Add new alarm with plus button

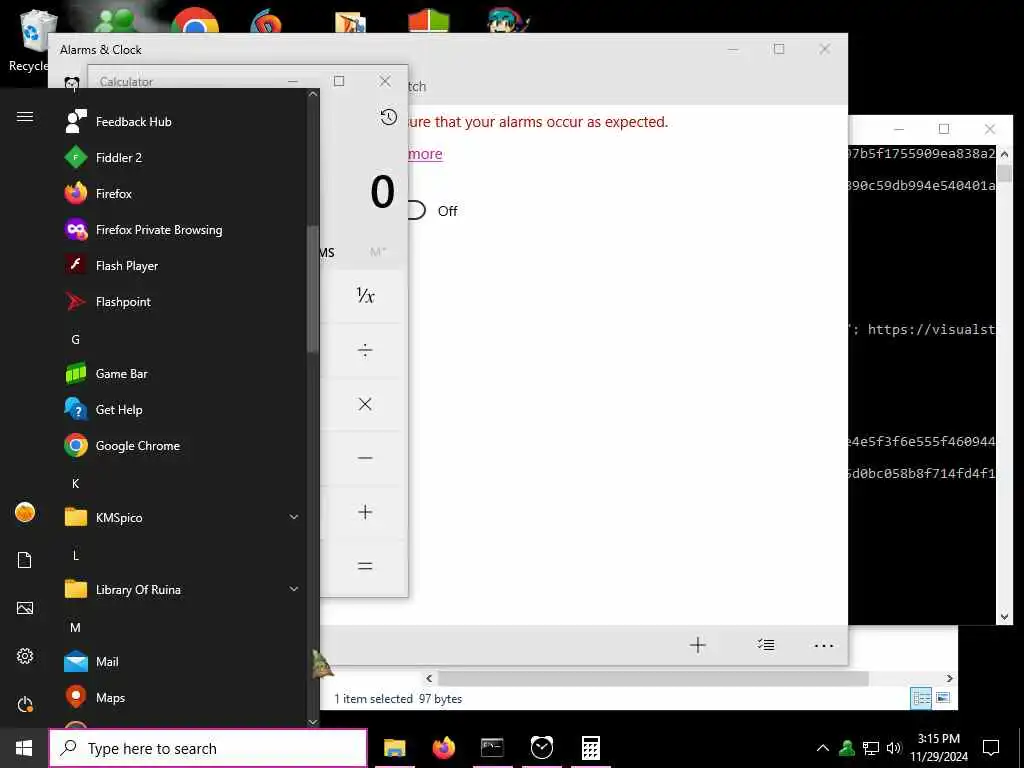click(x=697, y=645)
